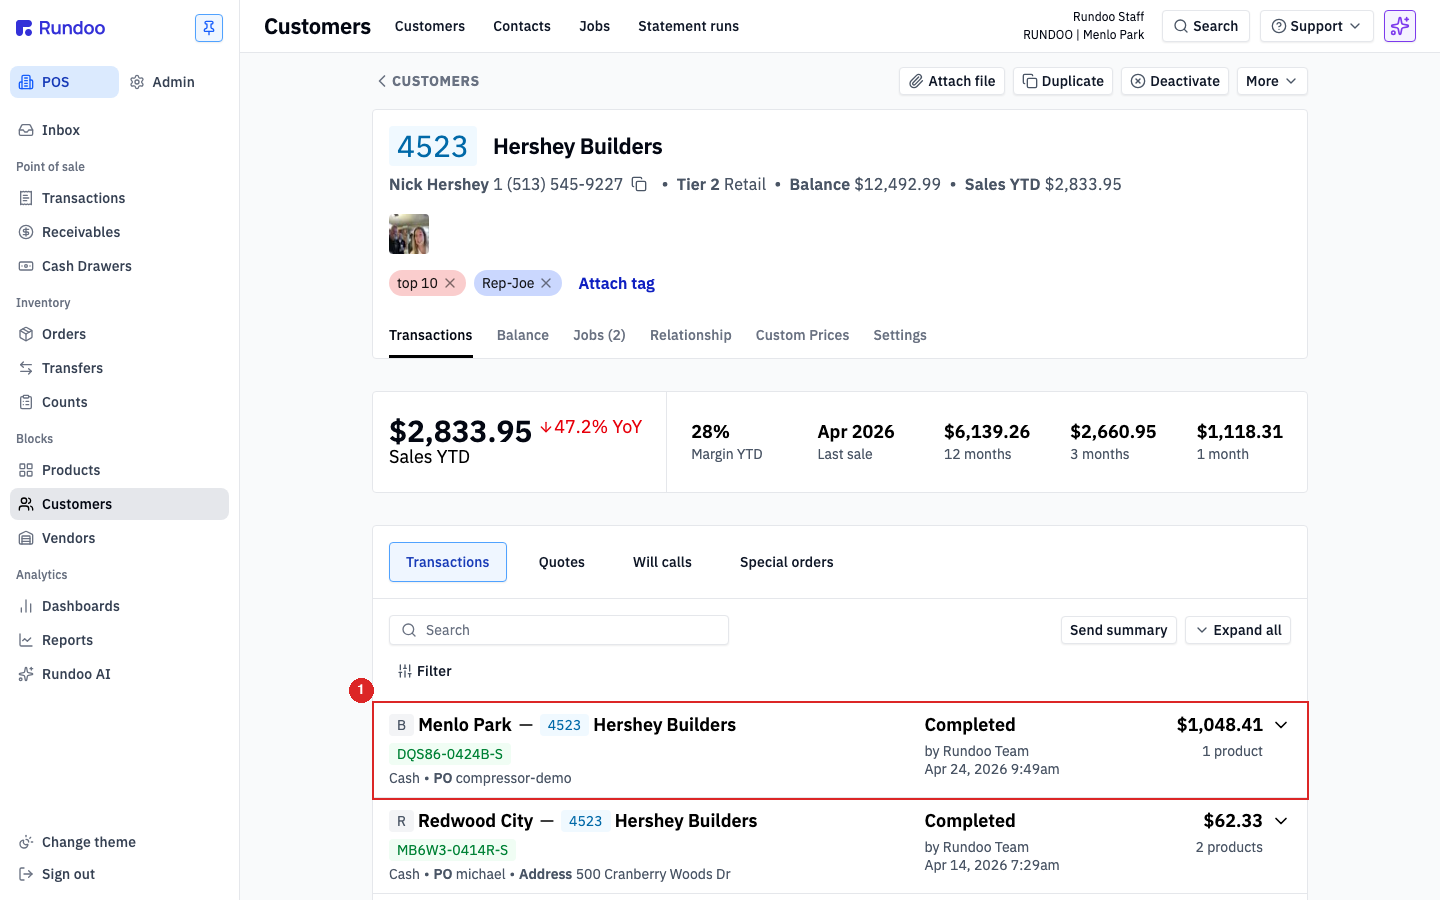Open Statement runs tab
Screen dimensions: 1440x900
coord(689,26)
